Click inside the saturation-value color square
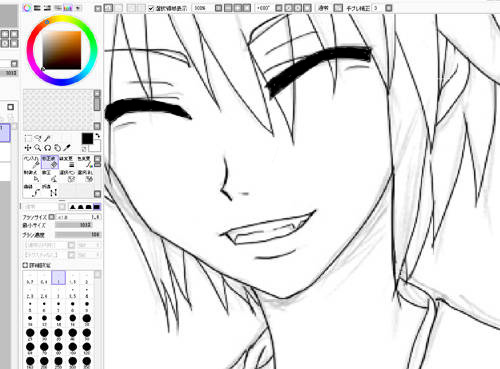The image size is (500, 369). [x=62, y=50]
